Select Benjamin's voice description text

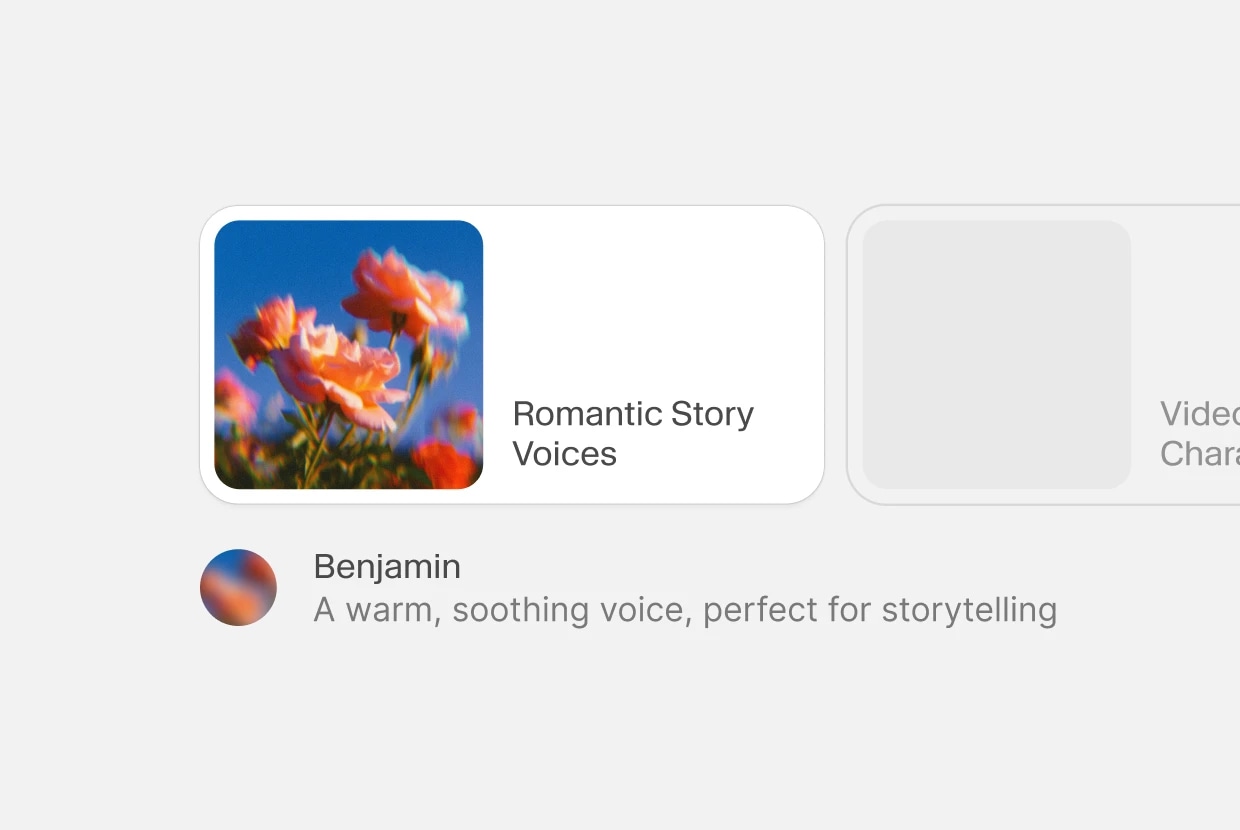pos(685,609)
